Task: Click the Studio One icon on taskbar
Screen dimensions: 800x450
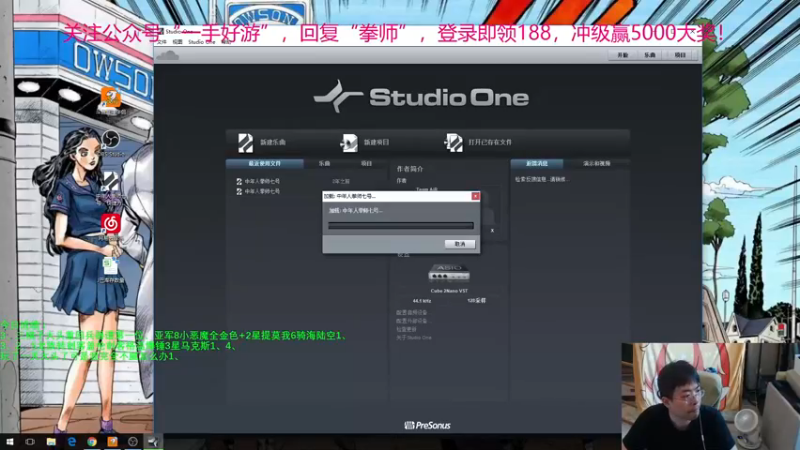Action: pyautogui.click(x=153, y=442)
